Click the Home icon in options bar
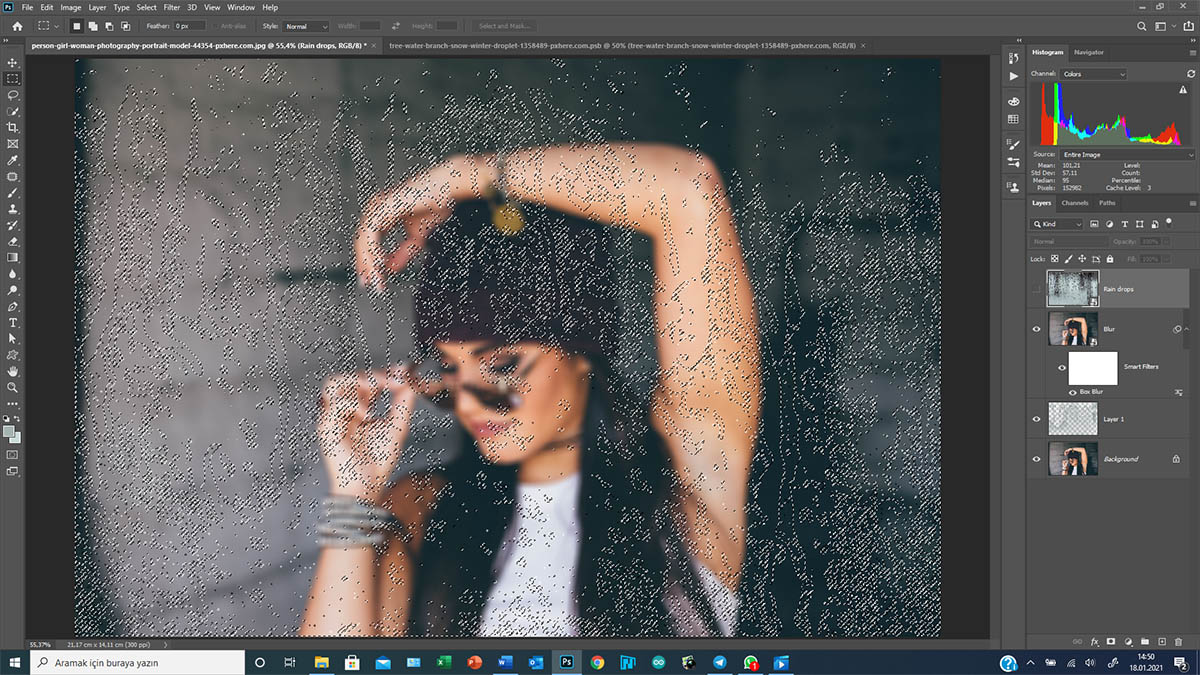The height and width of the screenshot is (675, 1200). [17, 26]
